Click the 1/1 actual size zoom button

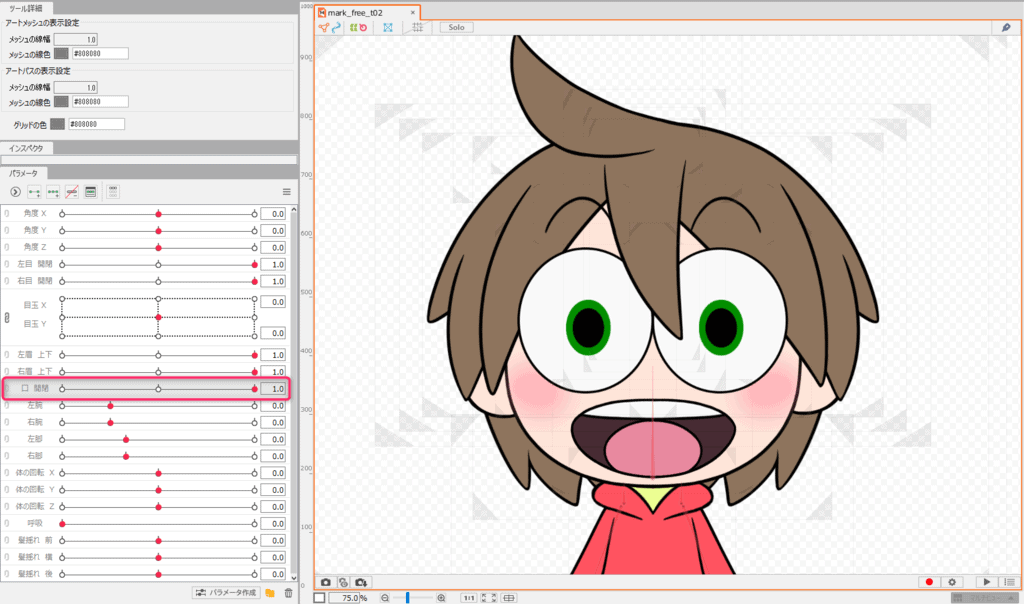click(468, 598)
